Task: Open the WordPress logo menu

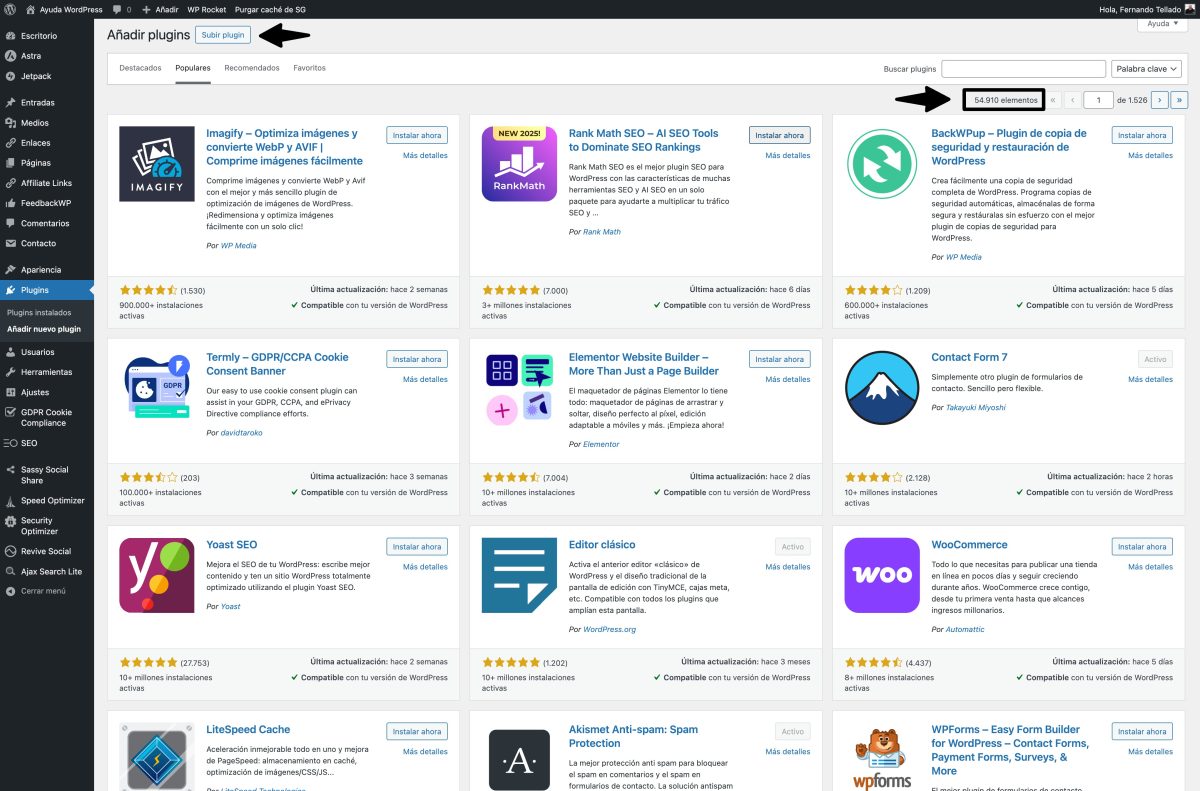Action: pyautogui.click(x=10, y=9)
